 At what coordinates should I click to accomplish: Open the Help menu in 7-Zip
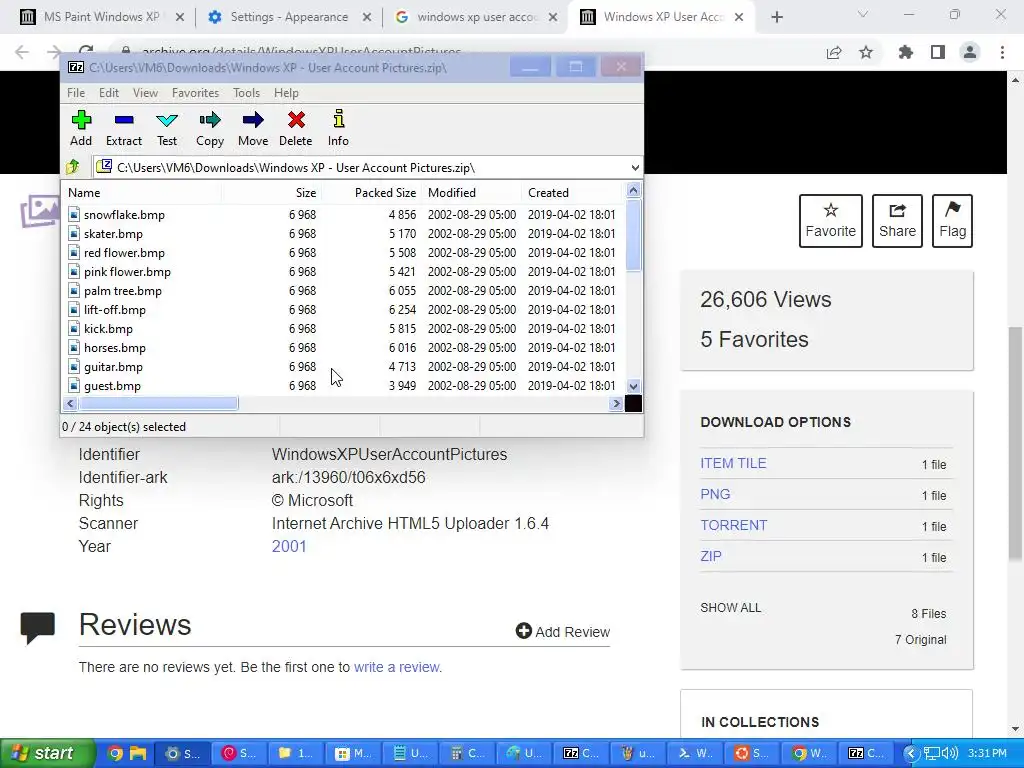click(x=286, y=93)
